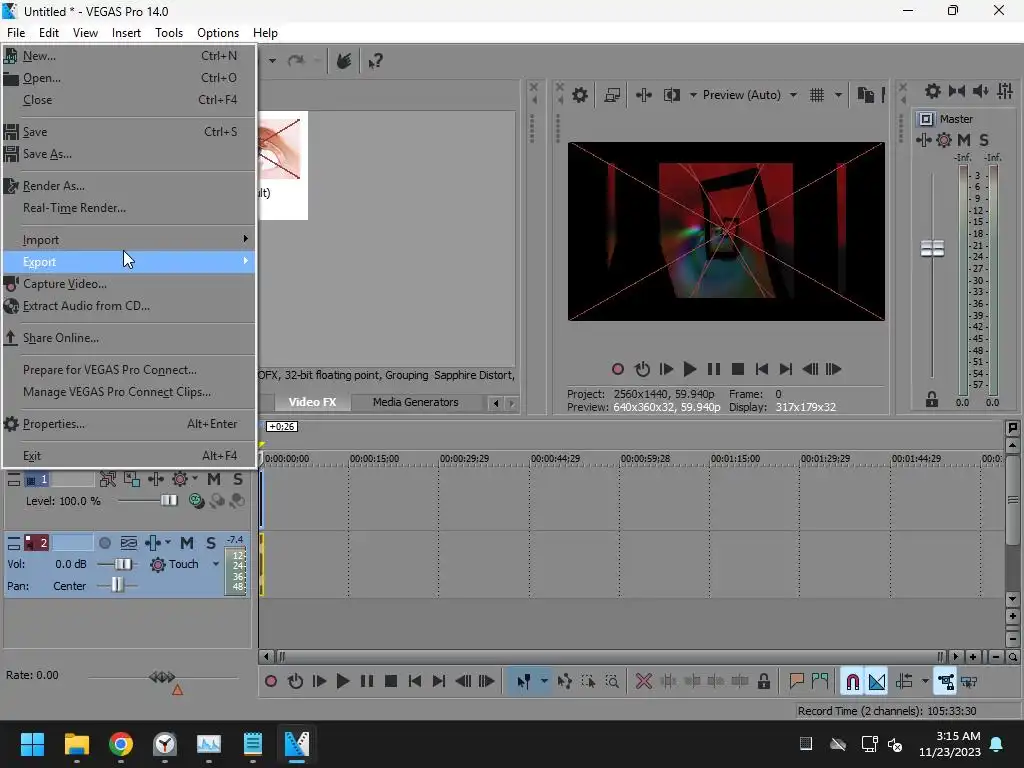The image size is (1024, 768).
Task: Mute the Master bus
Action: (964, 140)
